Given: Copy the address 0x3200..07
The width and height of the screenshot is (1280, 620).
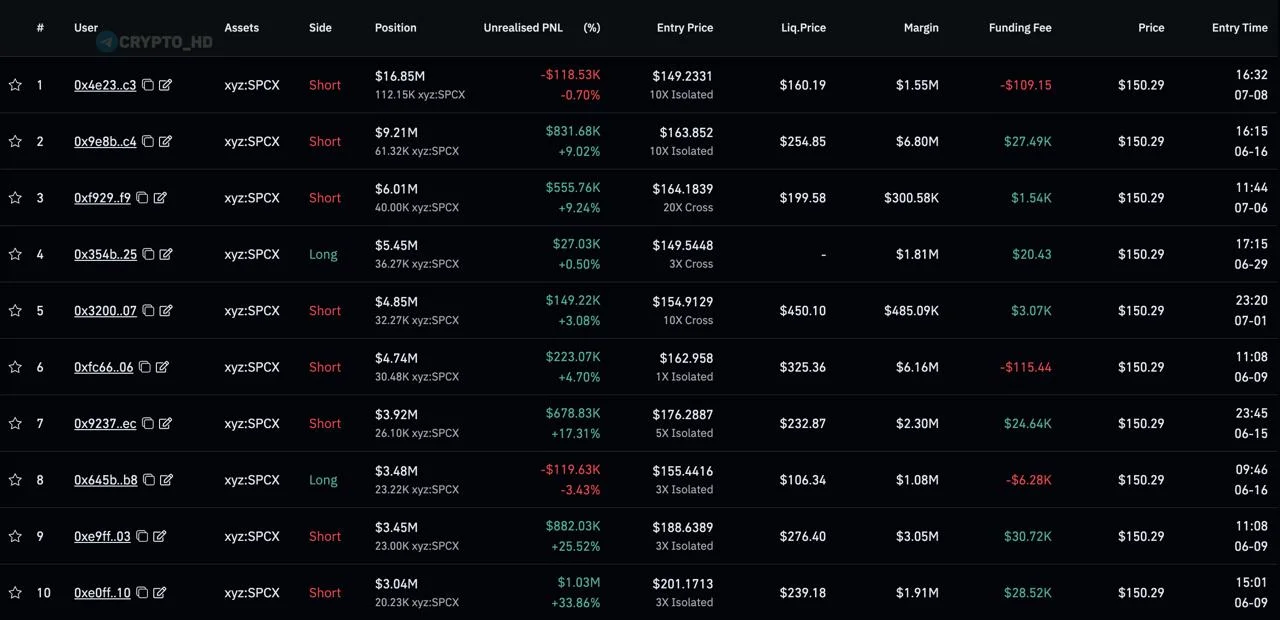Looking at the screenshot, I should coord(148,311).
